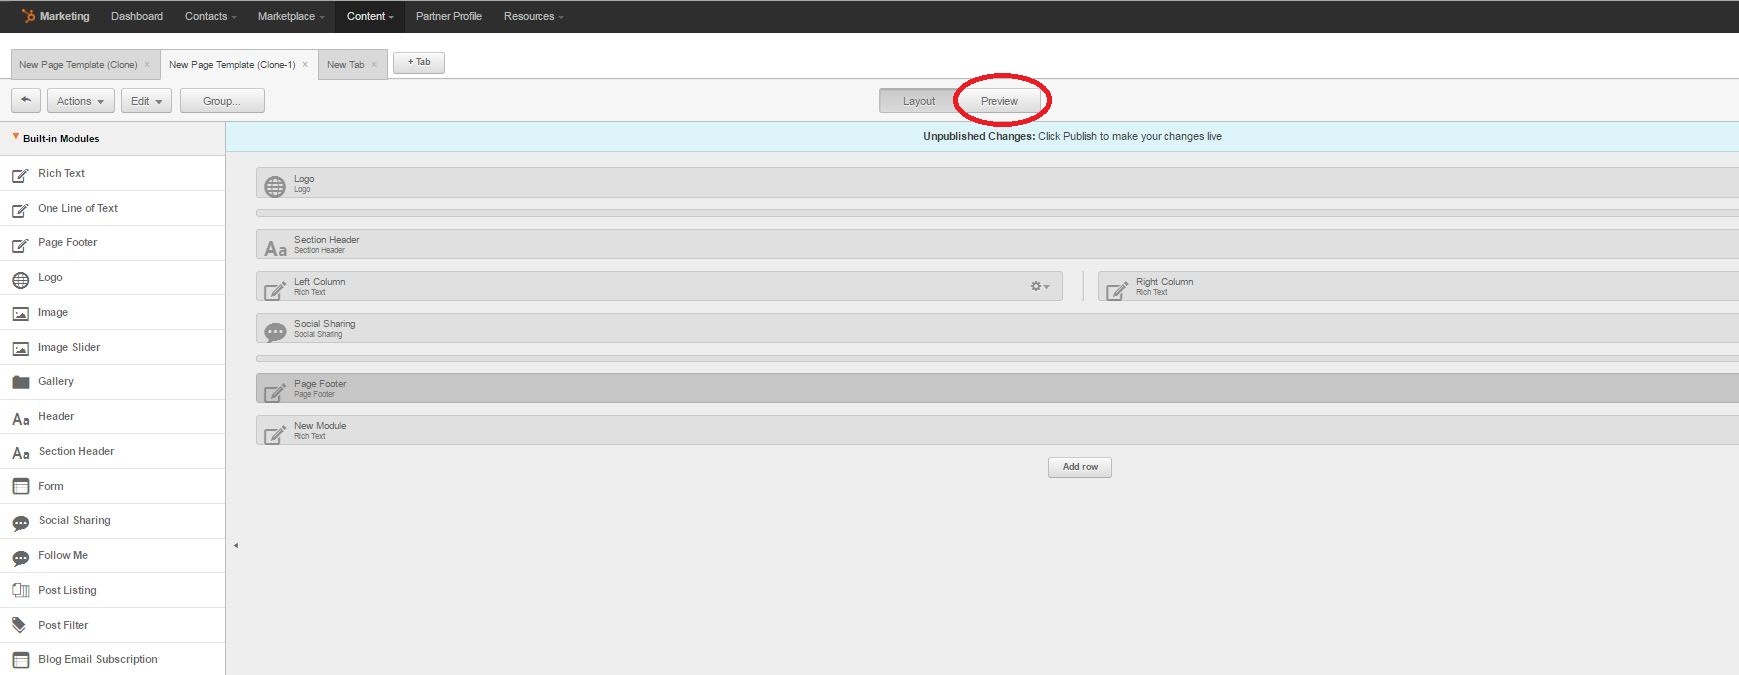The width and height of the screenshot is (1739, 675).
Task: Click the HubSpot sprocket logo
Action: 28,16
